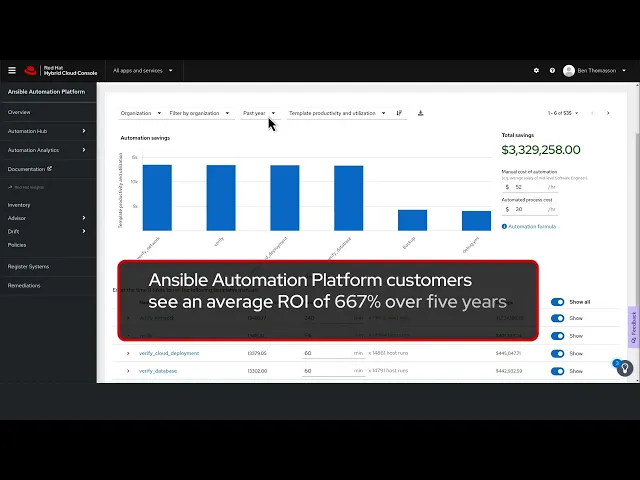Open the Past year date range dropdown
640x480 pixels.
[x=260, y=113]
